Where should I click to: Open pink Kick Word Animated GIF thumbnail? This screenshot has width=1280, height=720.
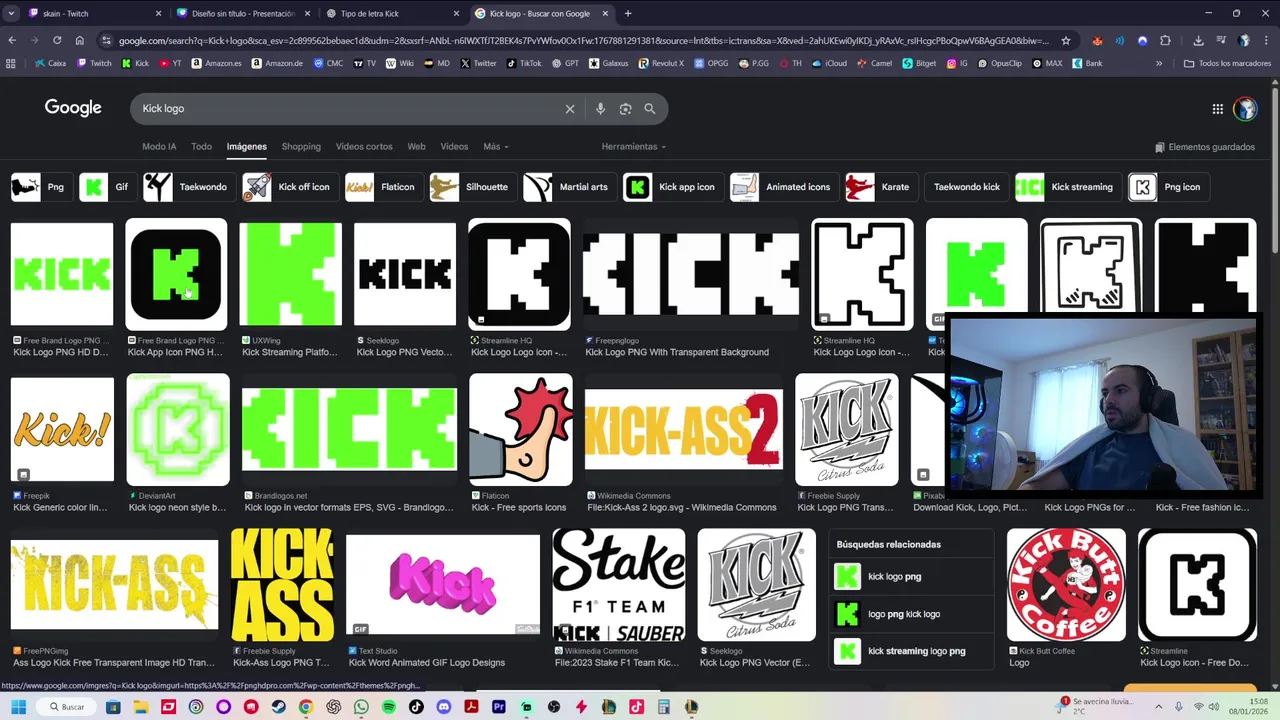coord(443,585)
